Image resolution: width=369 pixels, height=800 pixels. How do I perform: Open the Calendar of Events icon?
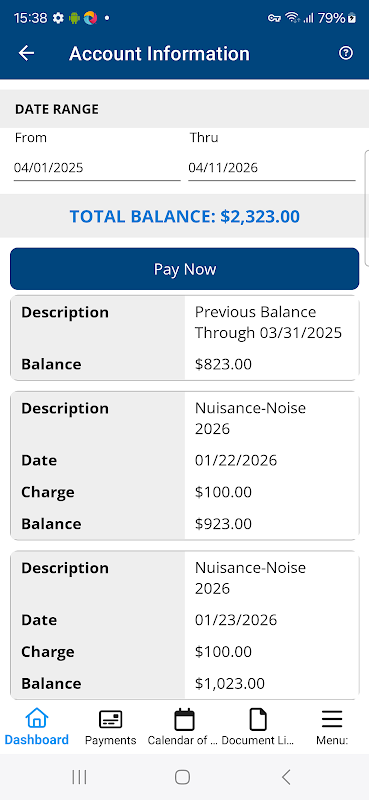coord(184,719)
